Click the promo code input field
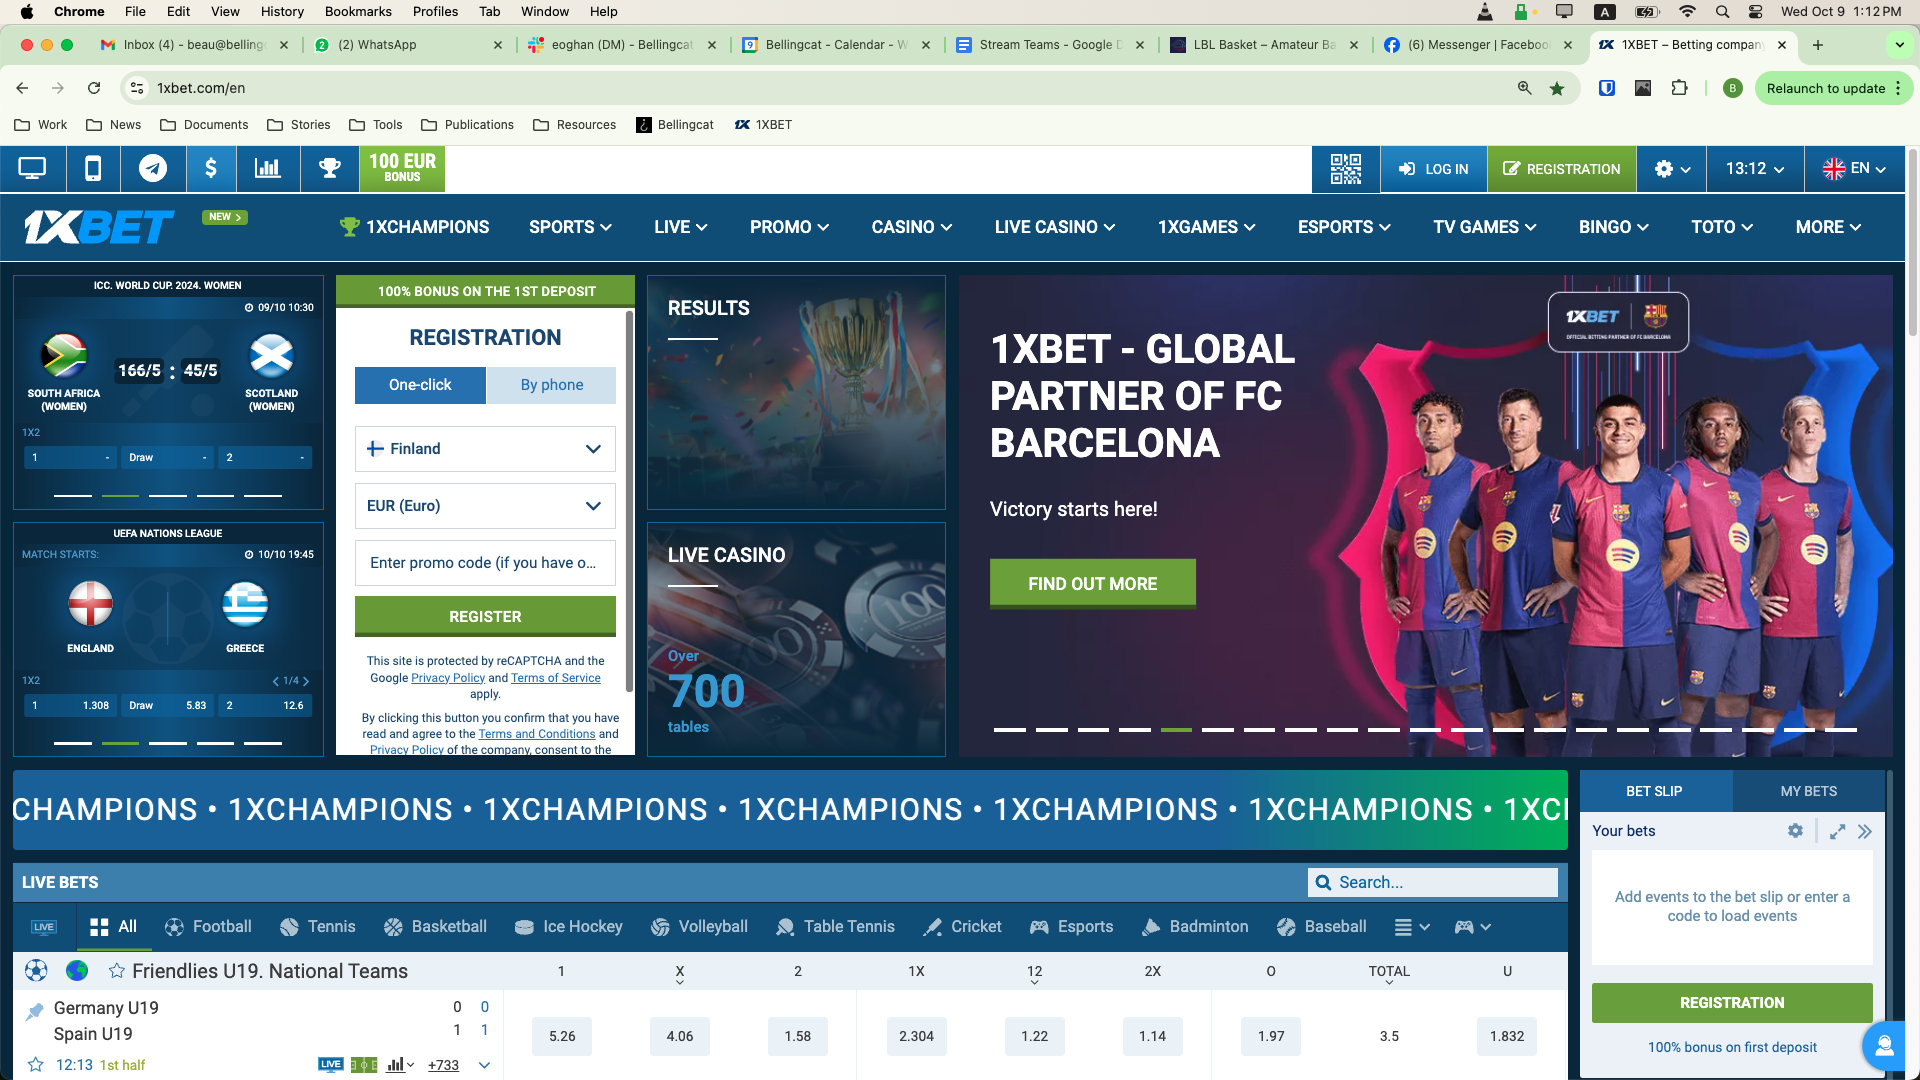The width and height of the screenshot is (1920, 1080). coord(485,563)
